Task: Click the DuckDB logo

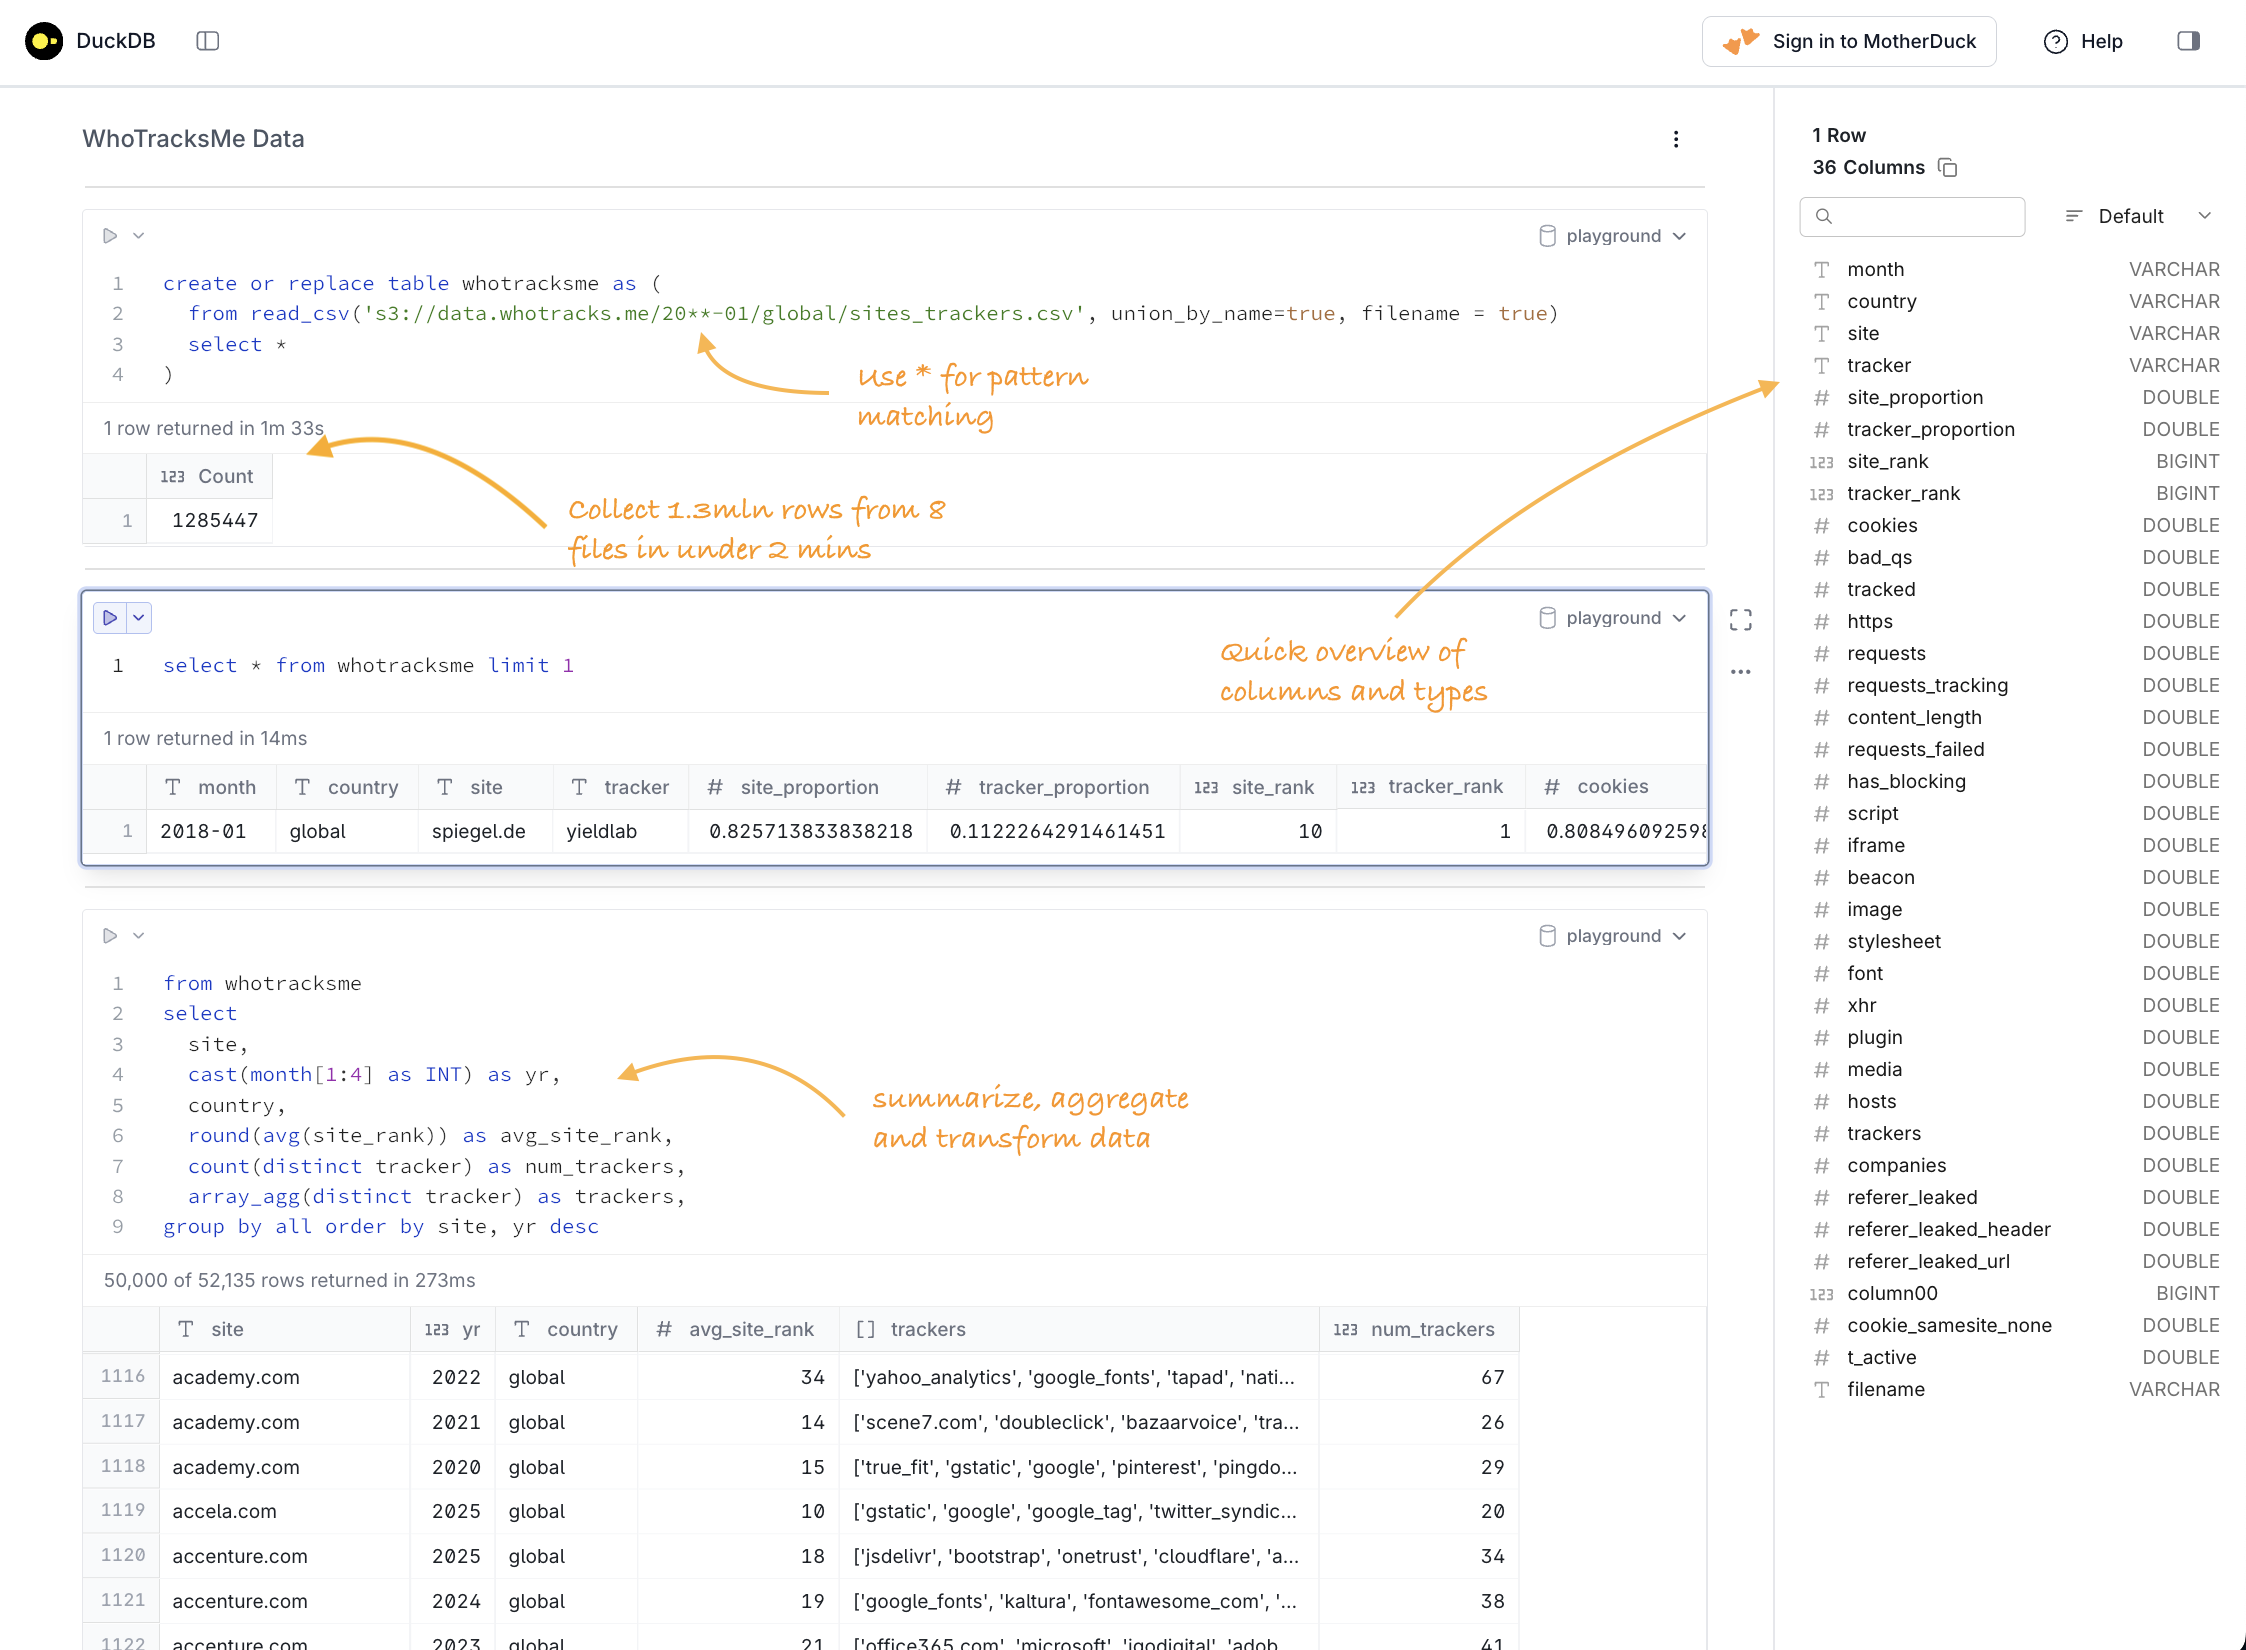Action: coord(43,41)
